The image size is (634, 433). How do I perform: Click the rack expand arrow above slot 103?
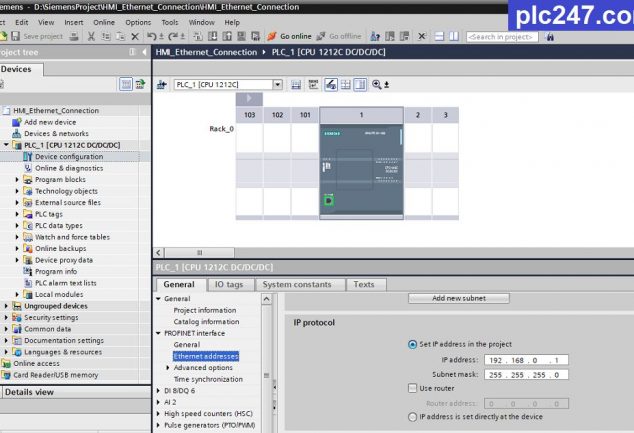coord(249,98)
